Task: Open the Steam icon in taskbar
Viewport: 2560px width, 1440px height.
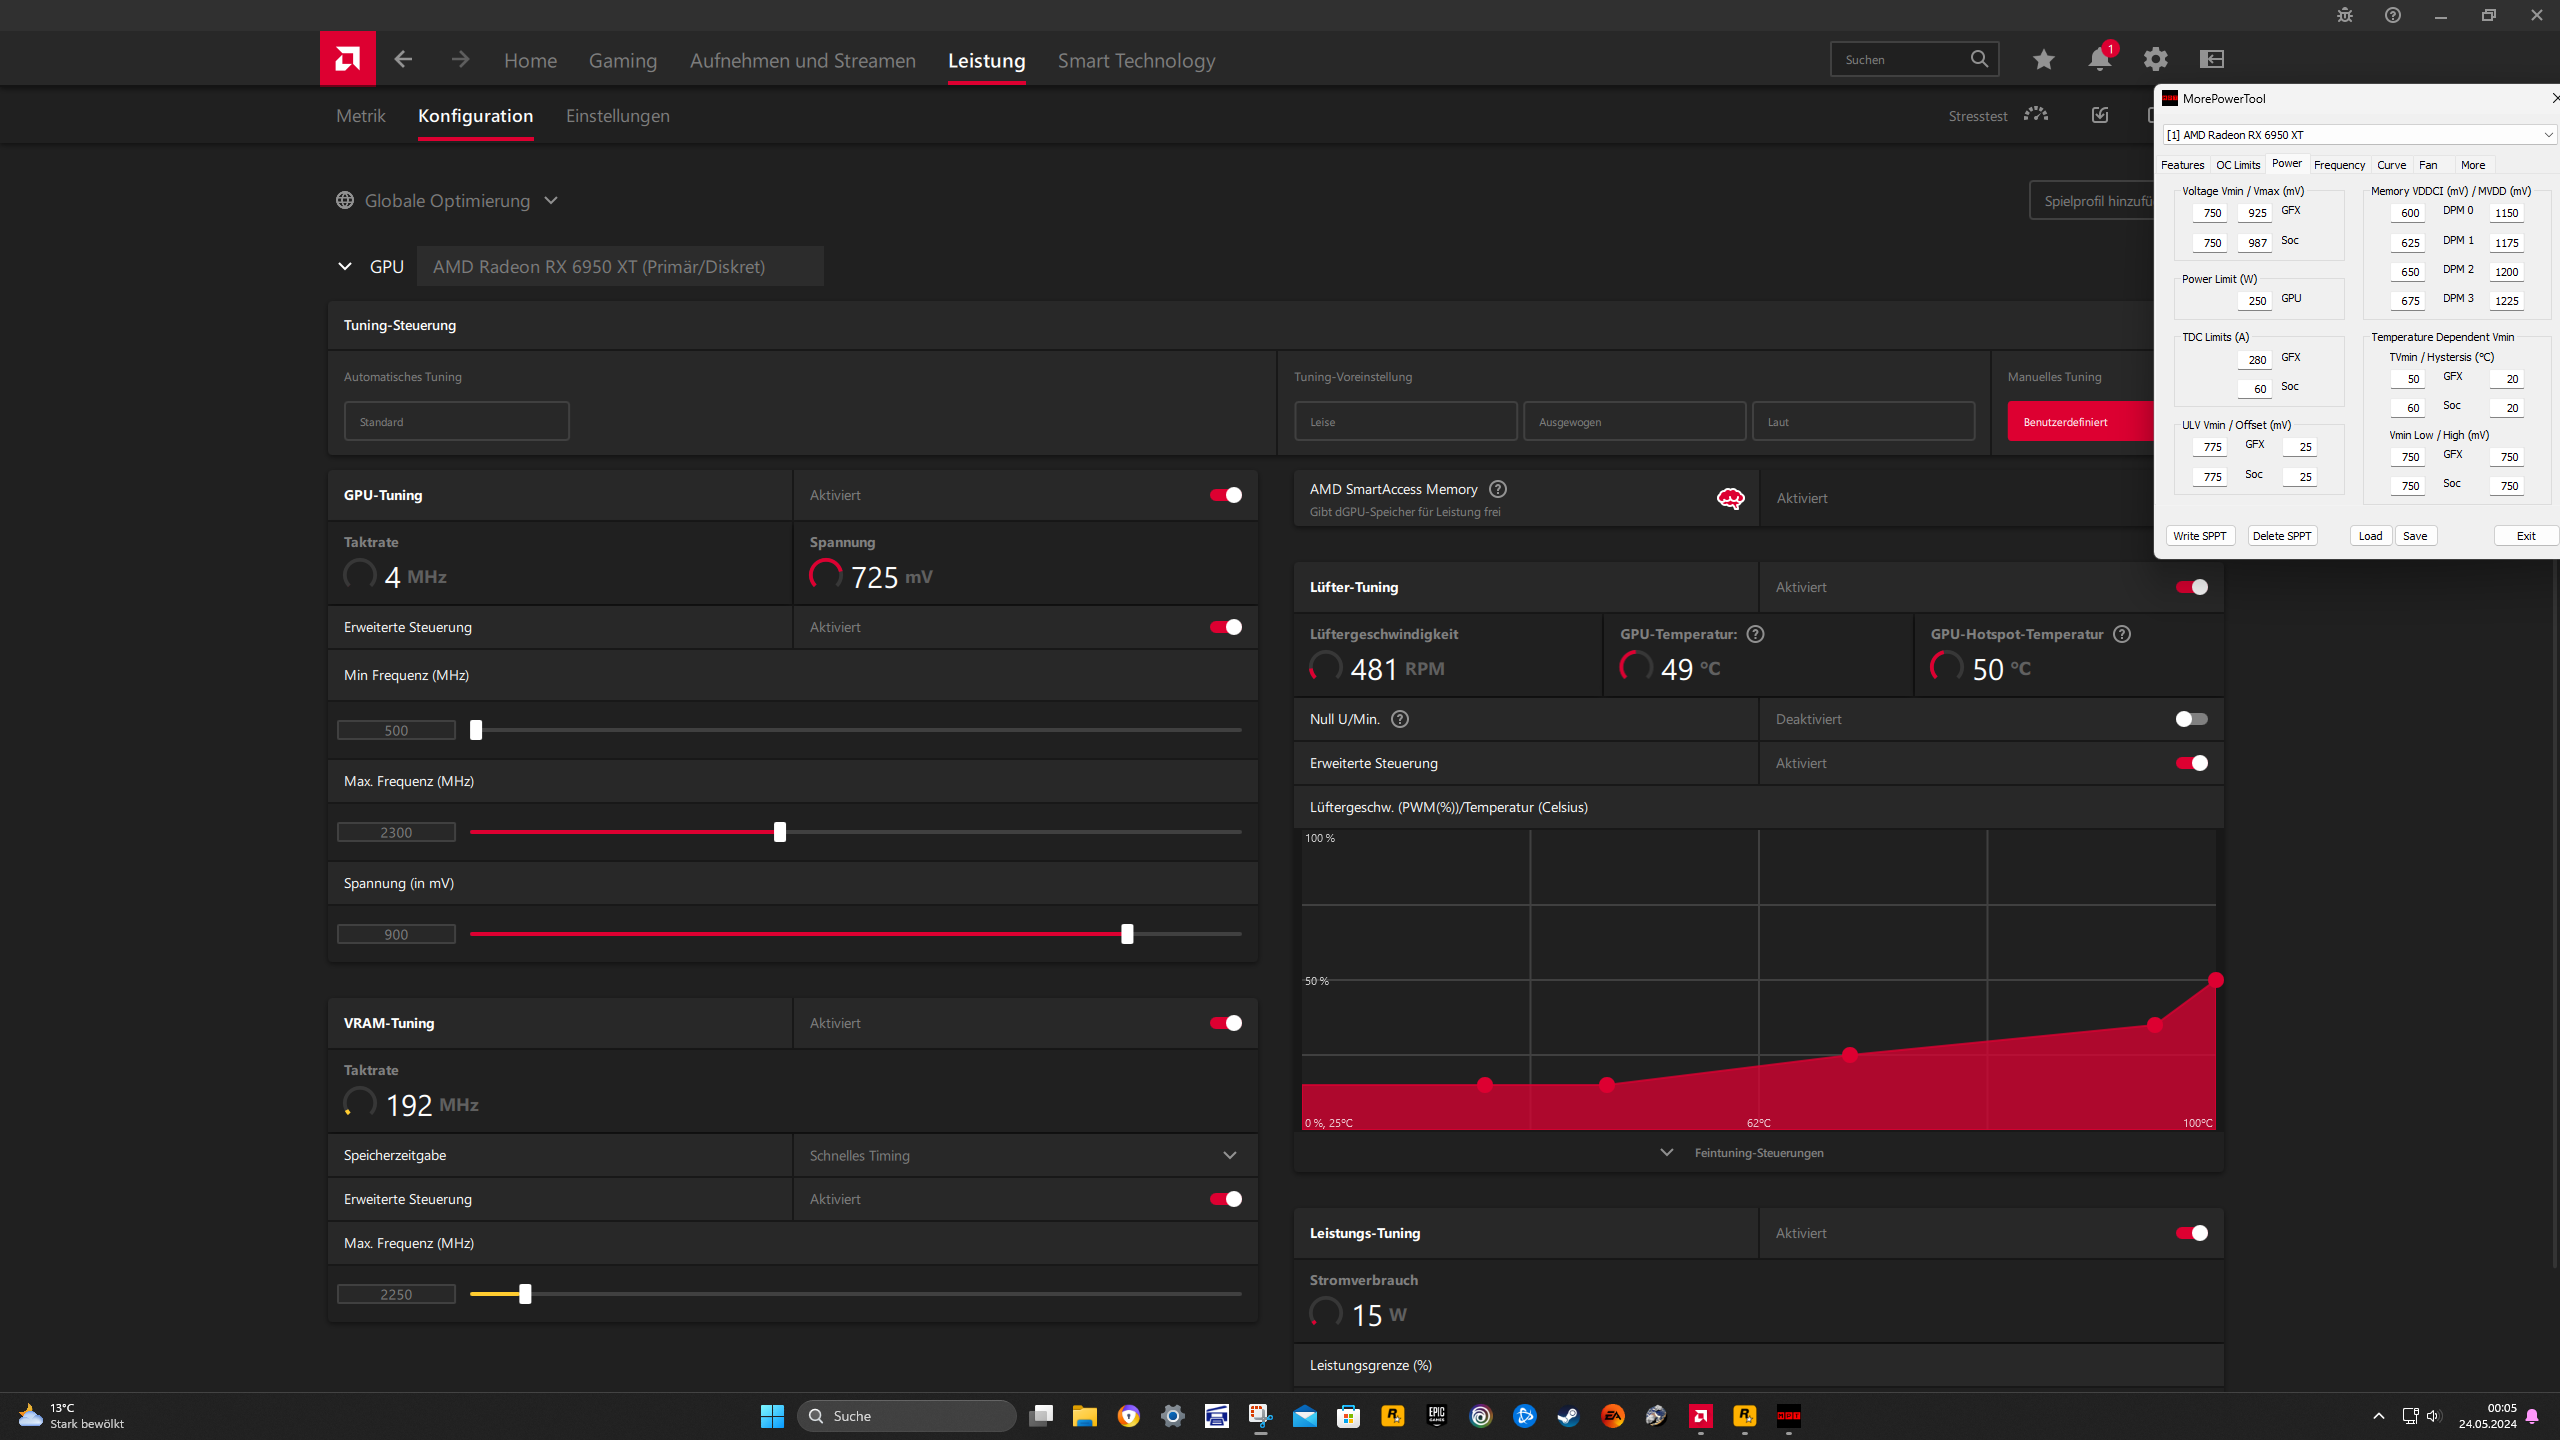Action: (1568, 1416)
